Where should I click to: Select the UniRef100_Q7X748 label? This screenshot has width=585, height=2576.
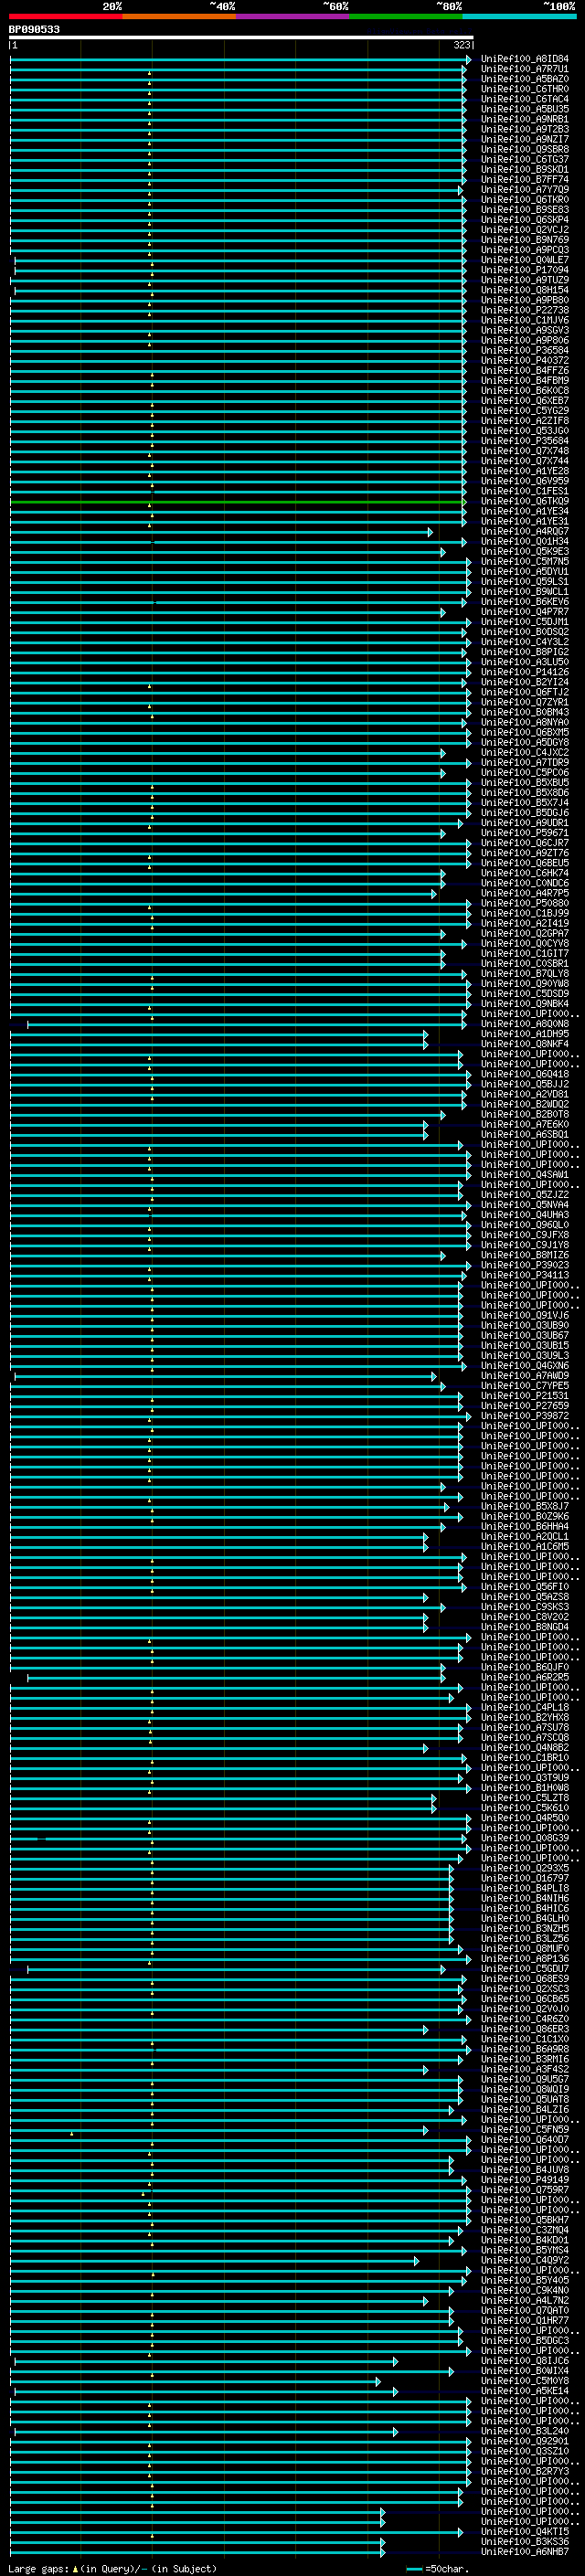pyautogui.click(x=525, y=451)
